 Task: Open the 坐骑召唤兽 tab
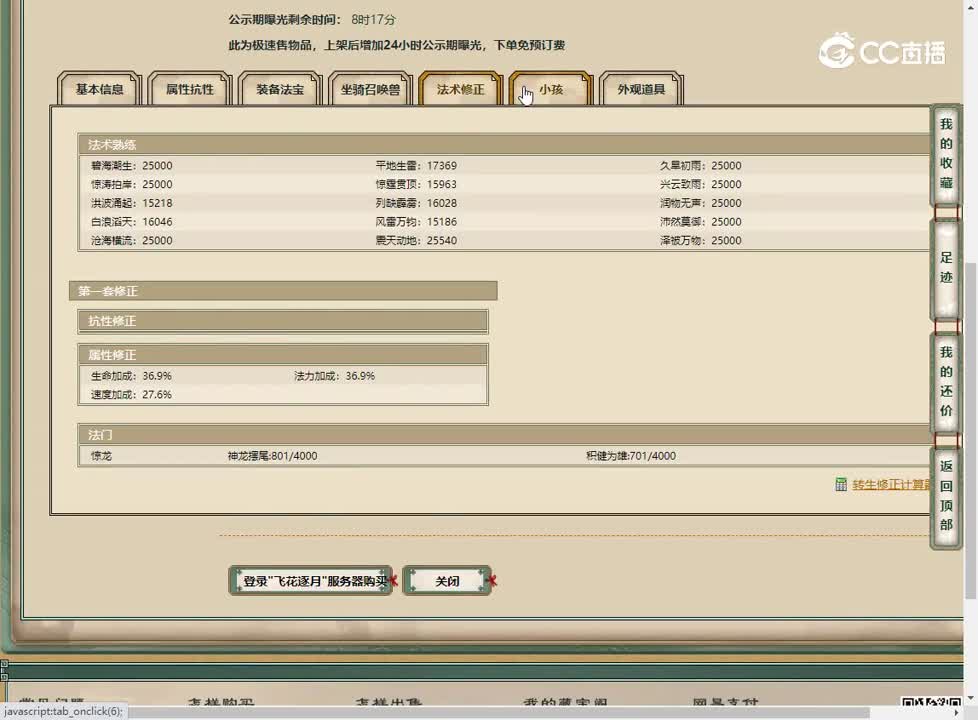370,89
